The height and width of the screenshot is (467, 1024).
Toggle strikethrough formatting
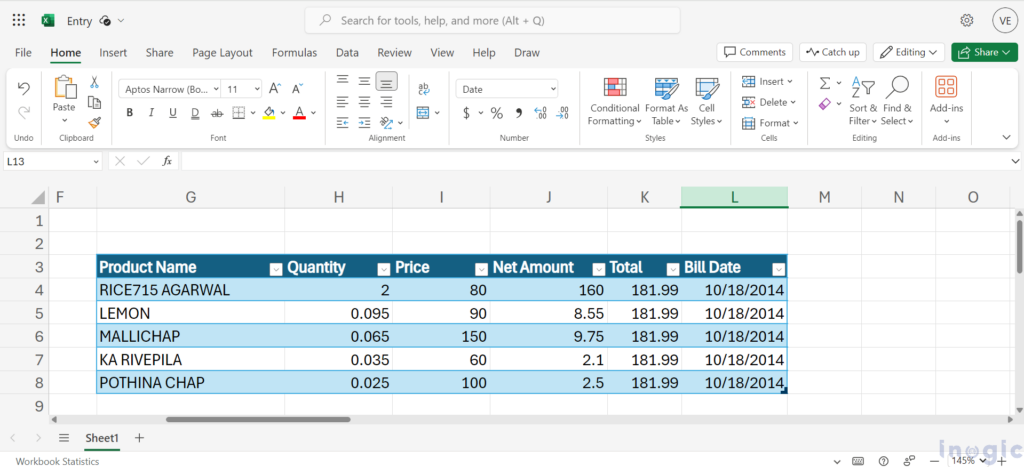217,113
